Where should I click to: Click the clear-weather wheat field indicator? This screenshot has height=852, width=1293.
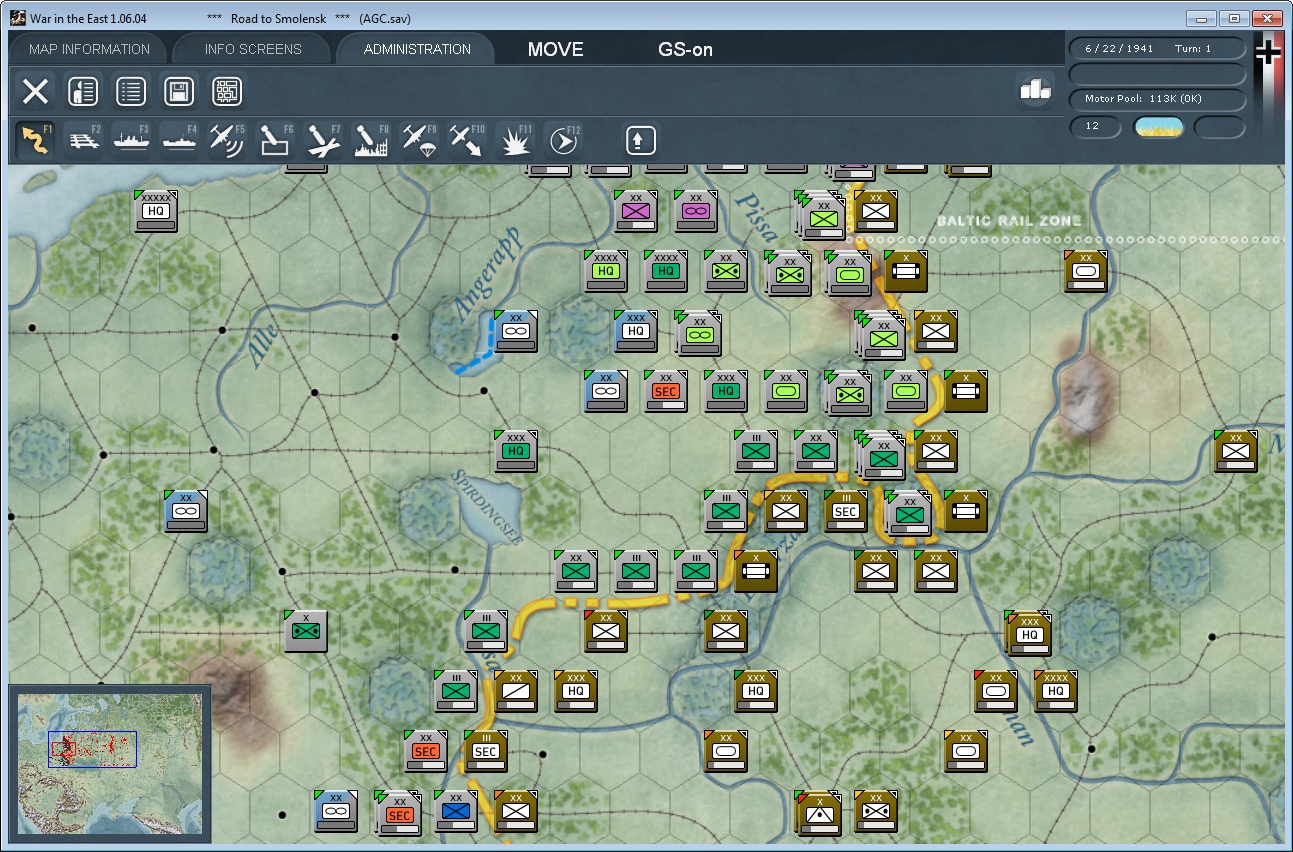pos(1158,127)
